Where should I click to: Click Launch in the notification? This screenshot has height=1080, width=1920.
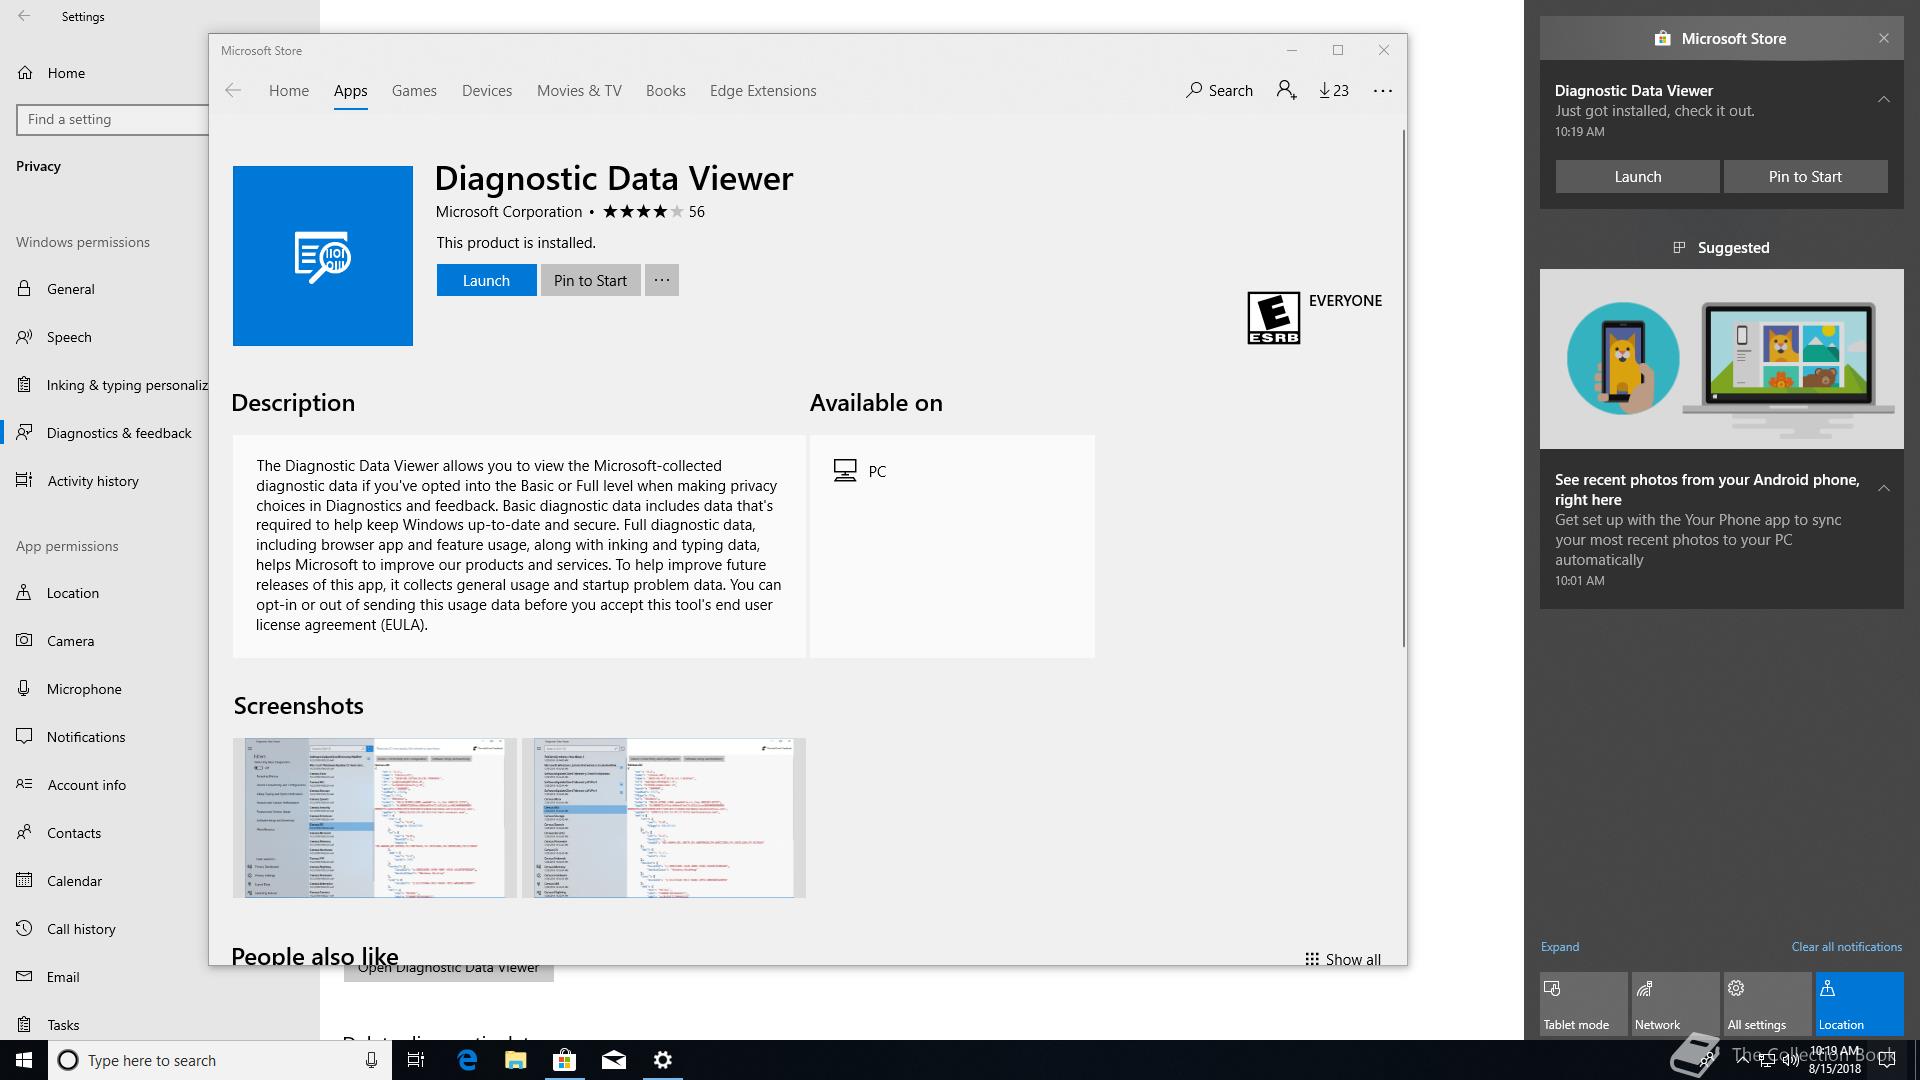click(1637, 176)
